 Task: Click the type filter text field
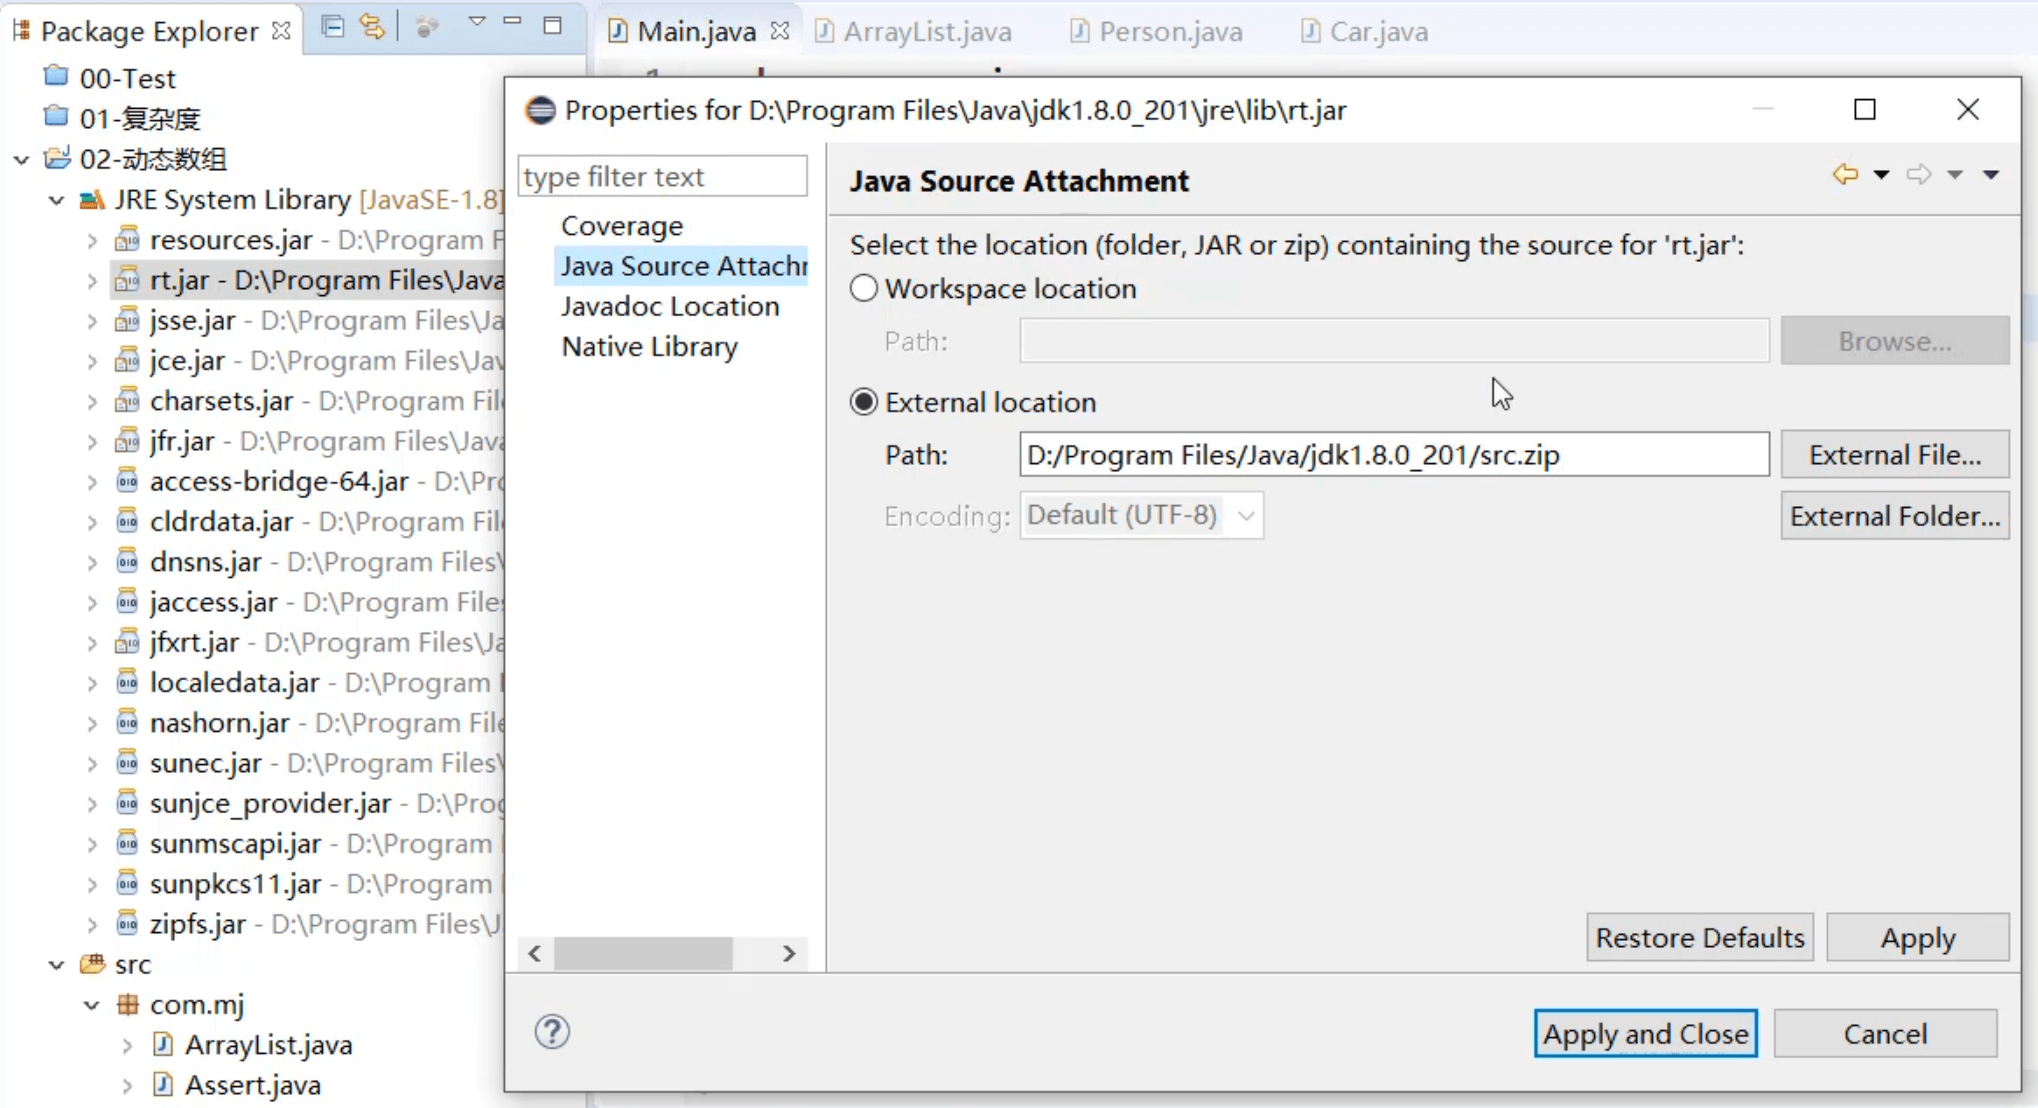tap(662, 176)
